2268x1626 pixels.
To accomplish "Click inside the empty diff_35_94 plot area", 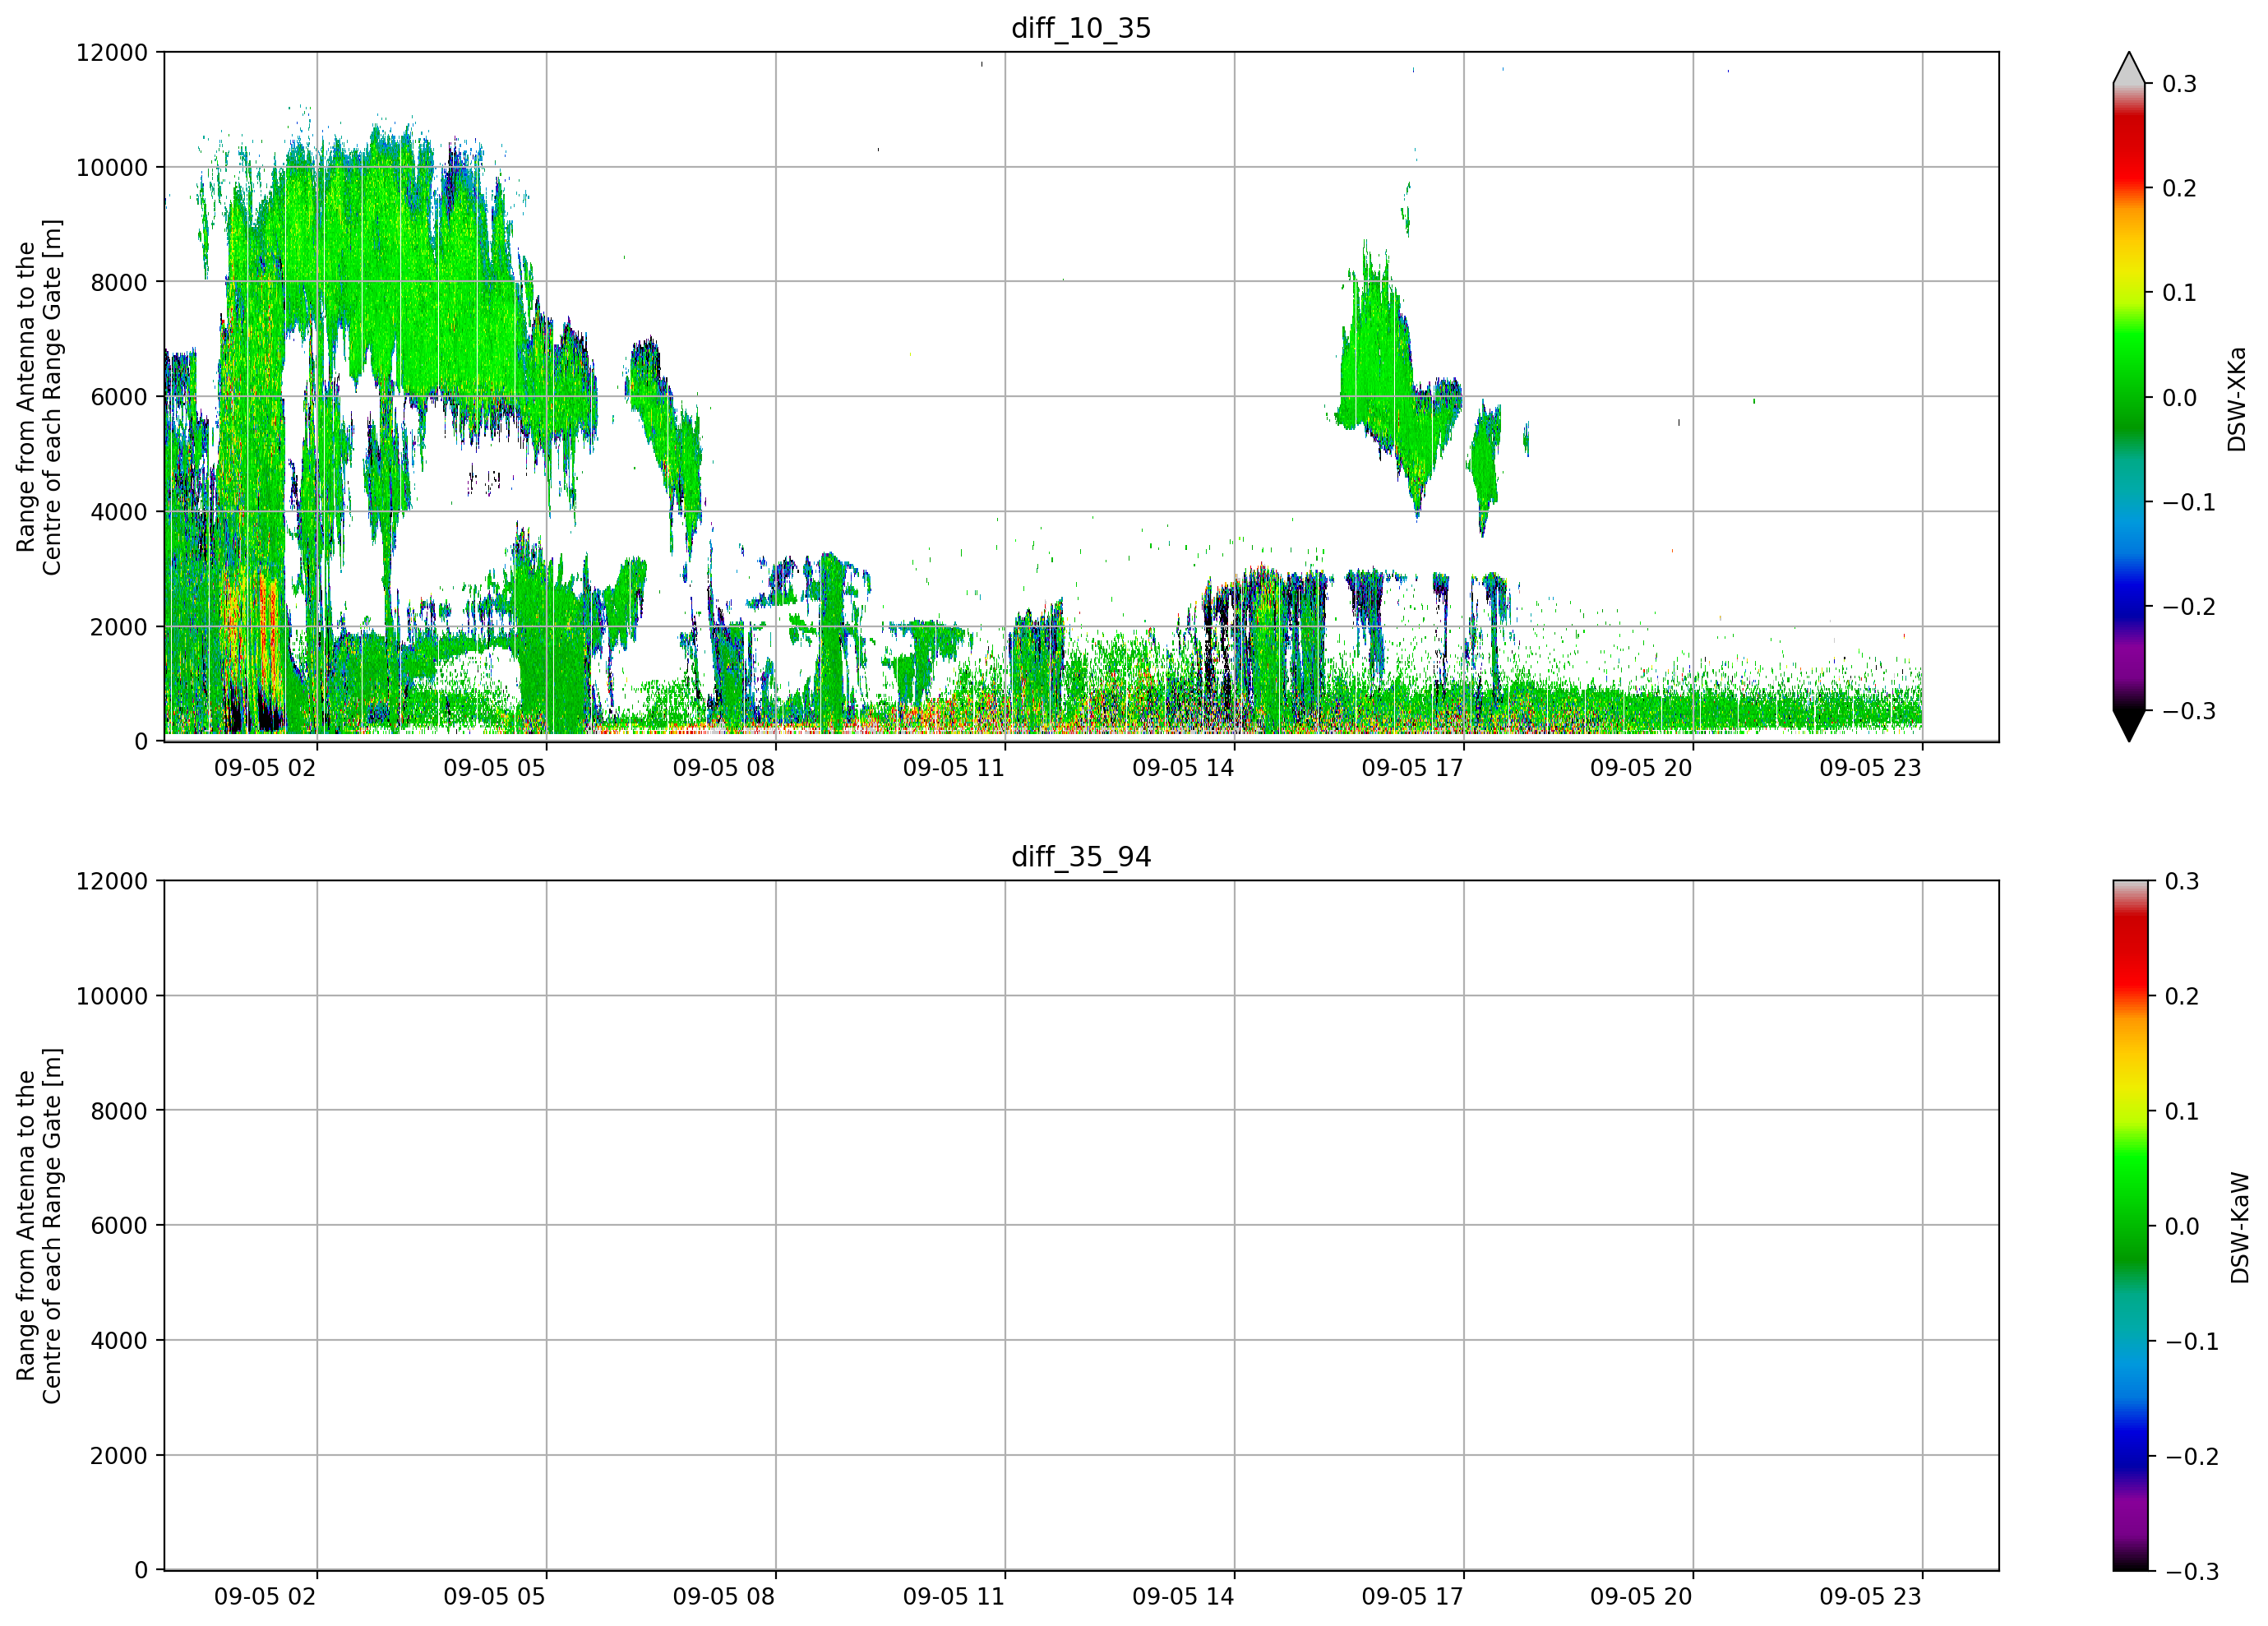I will [x=1081, y=1226].
